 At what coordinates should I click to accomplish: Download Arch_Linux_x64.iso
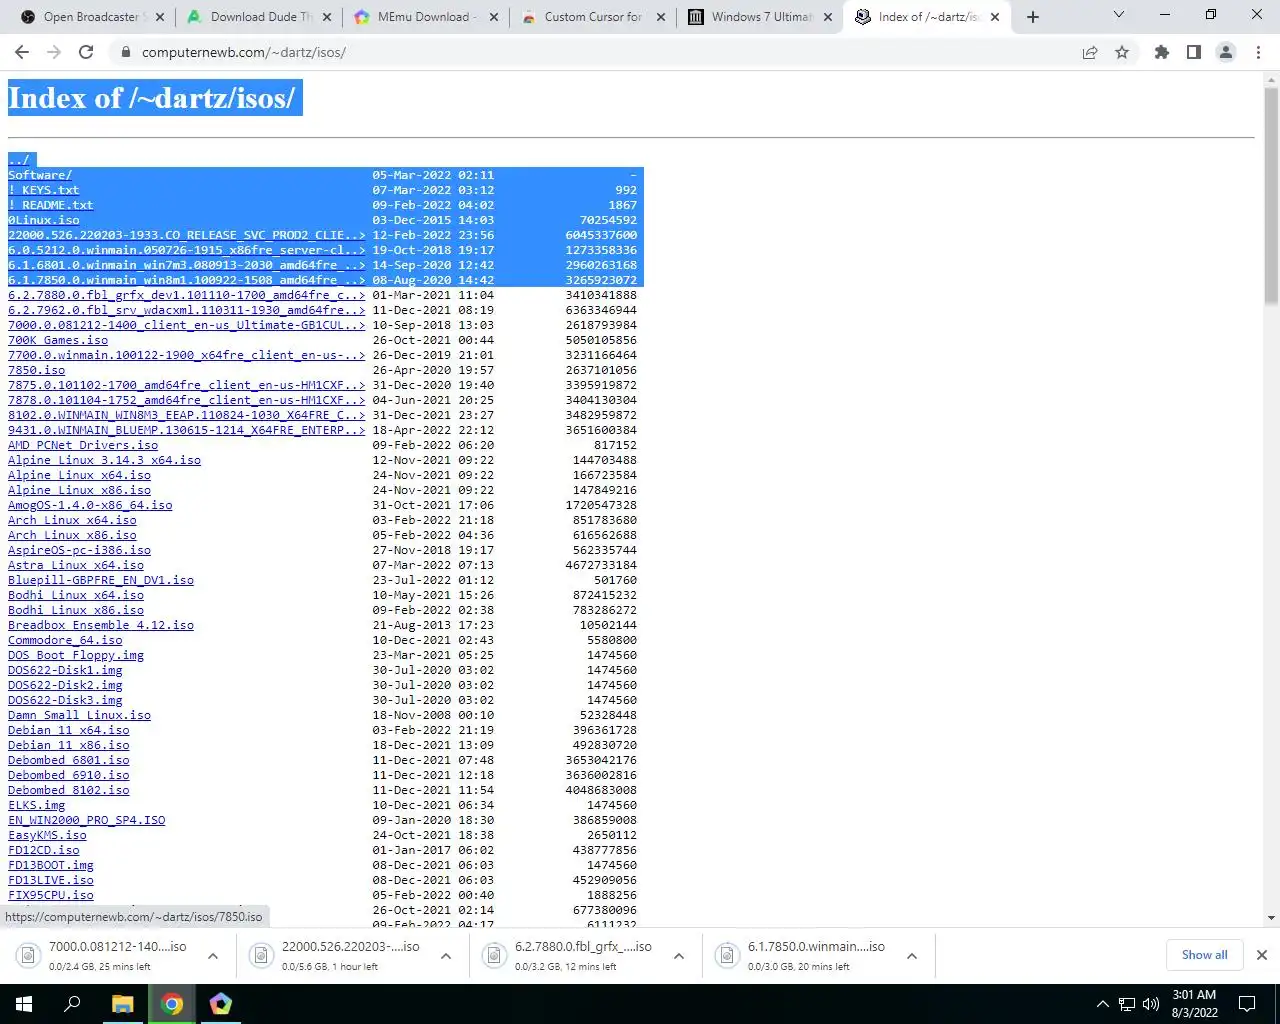pyautogui.click(x=72, y=520)
